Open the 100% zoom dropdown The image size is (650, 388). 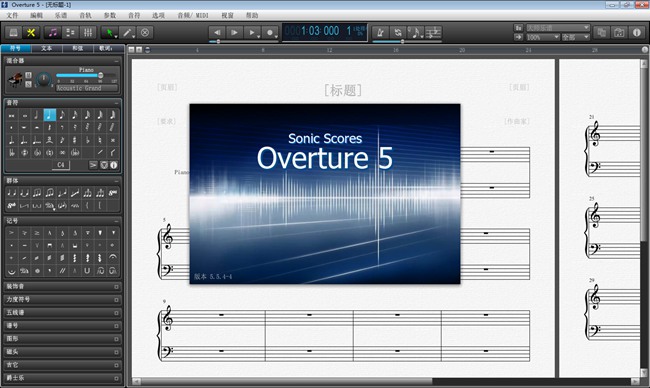pyautogui.click(x=543, y=37)
